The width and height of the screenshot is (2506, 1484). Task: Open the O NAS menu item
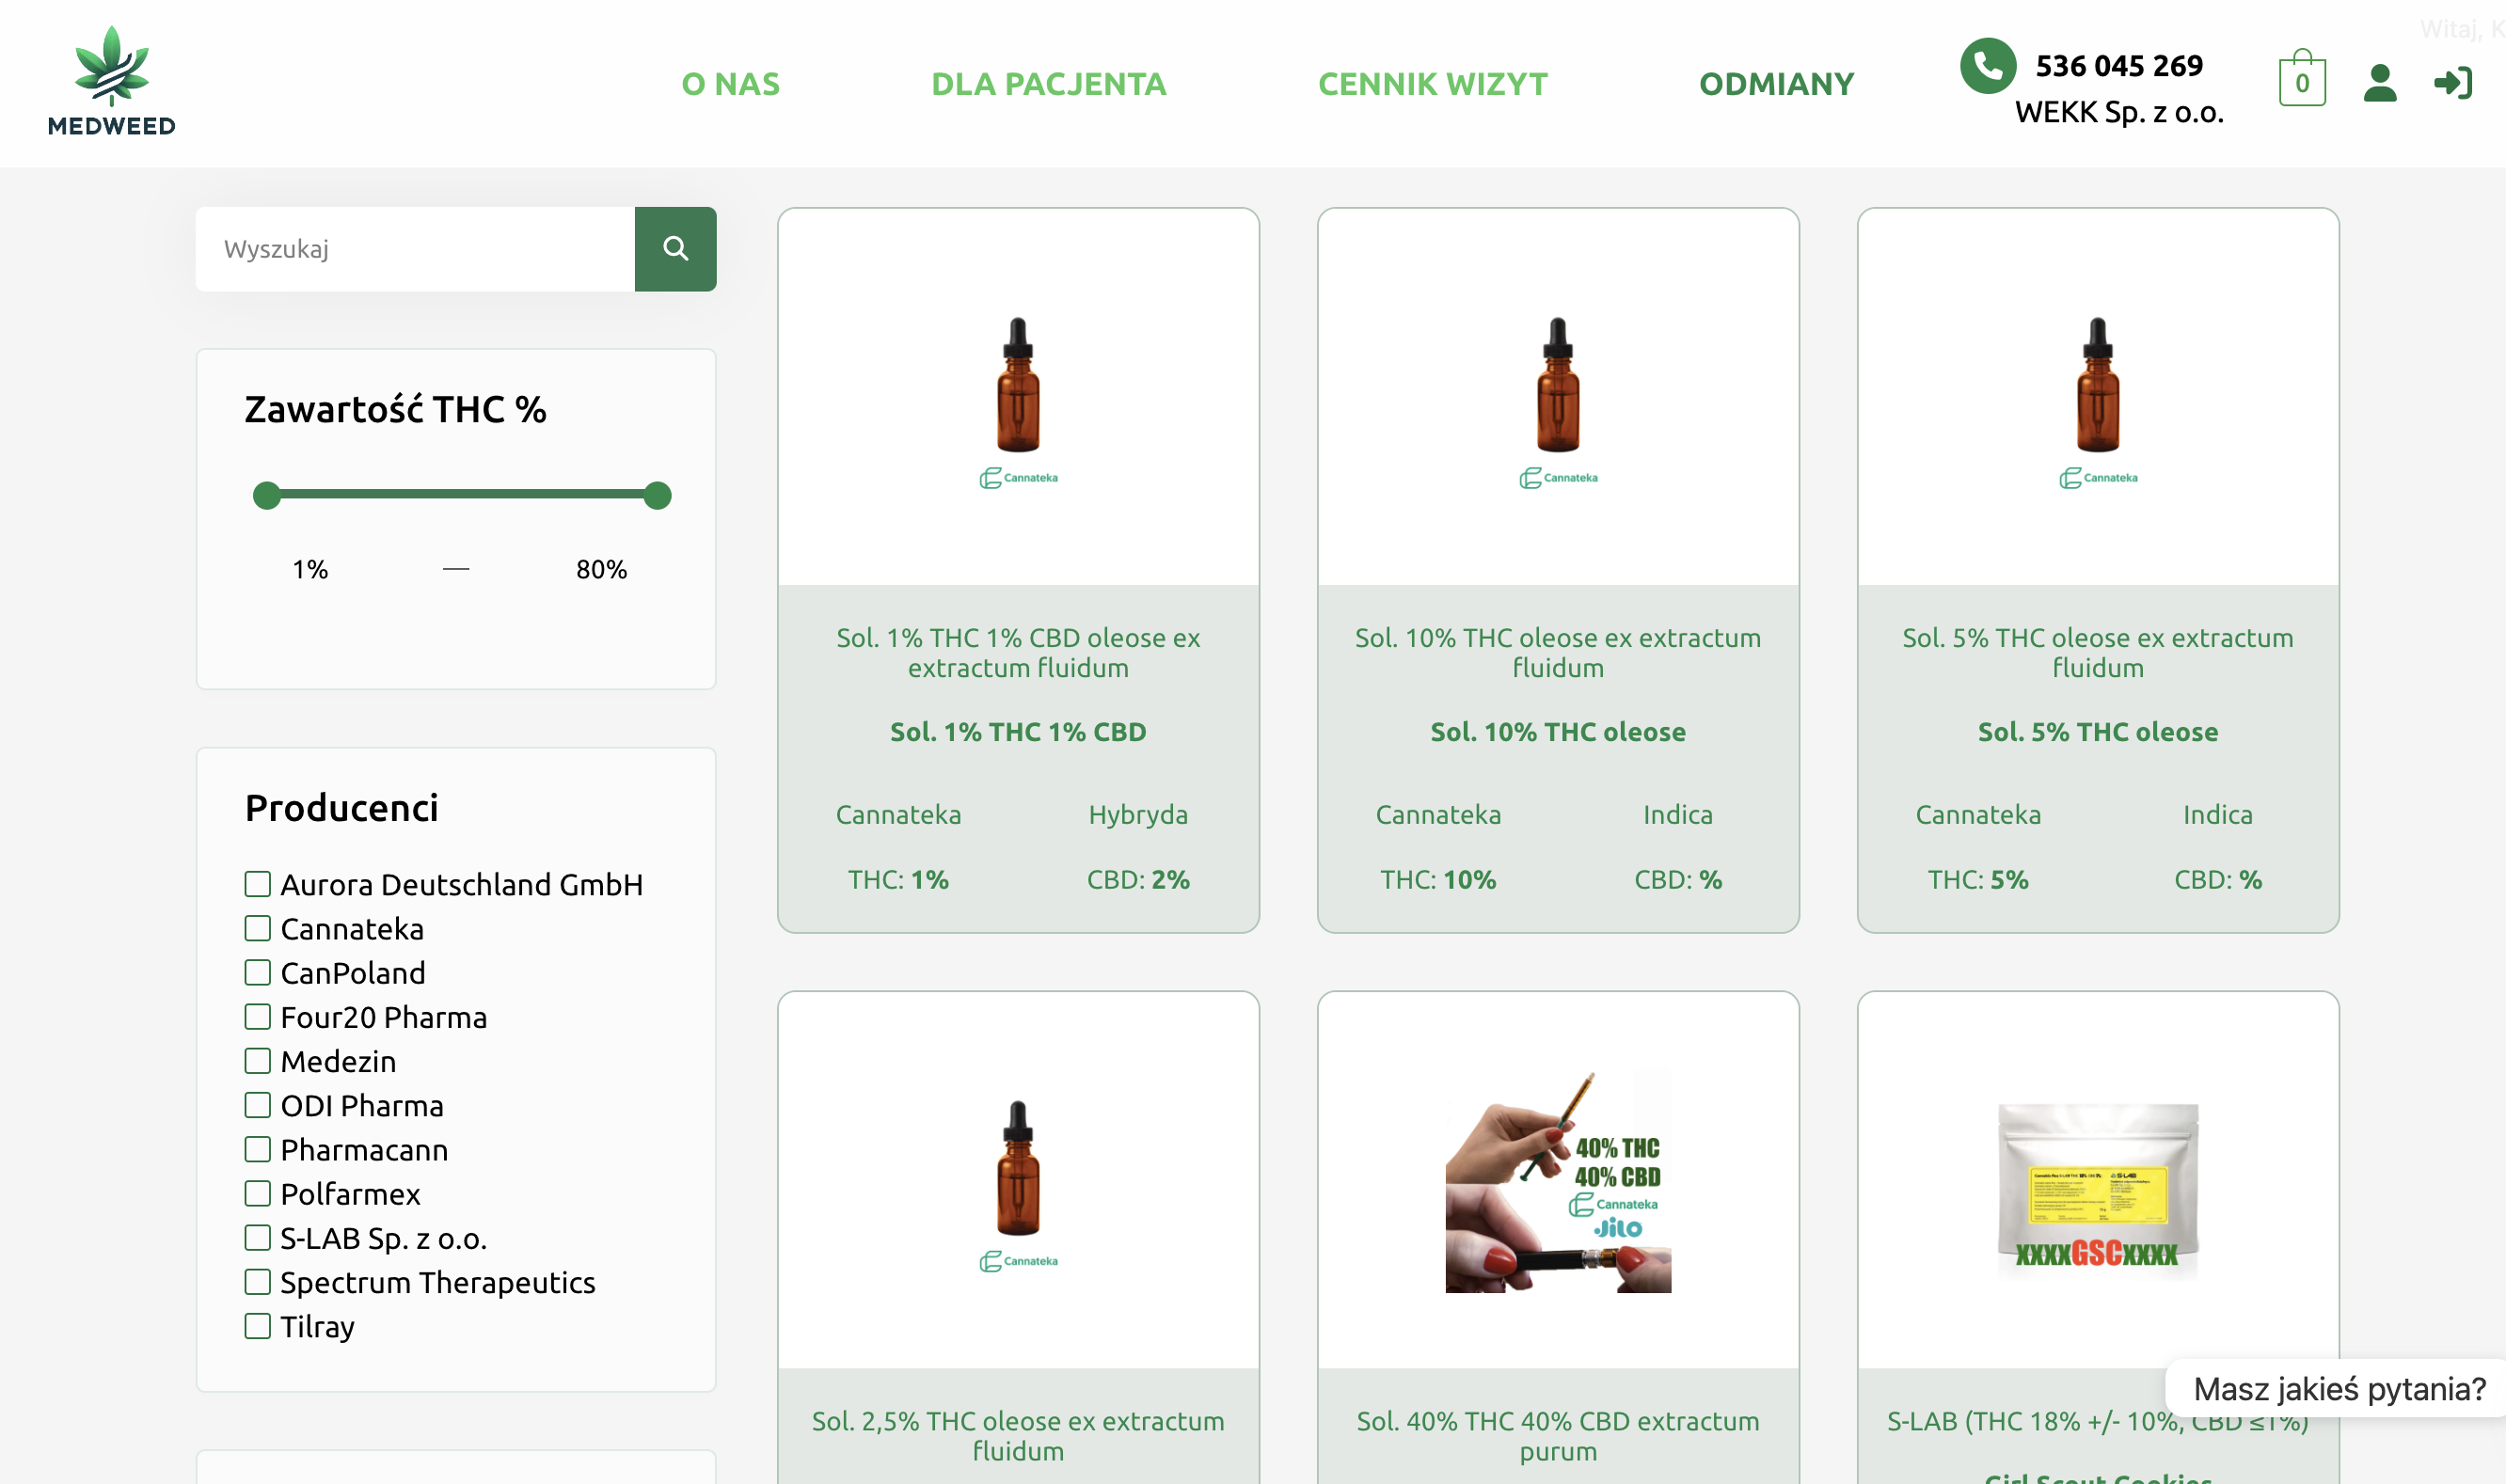pyautogui.click(x=730, y=84)
